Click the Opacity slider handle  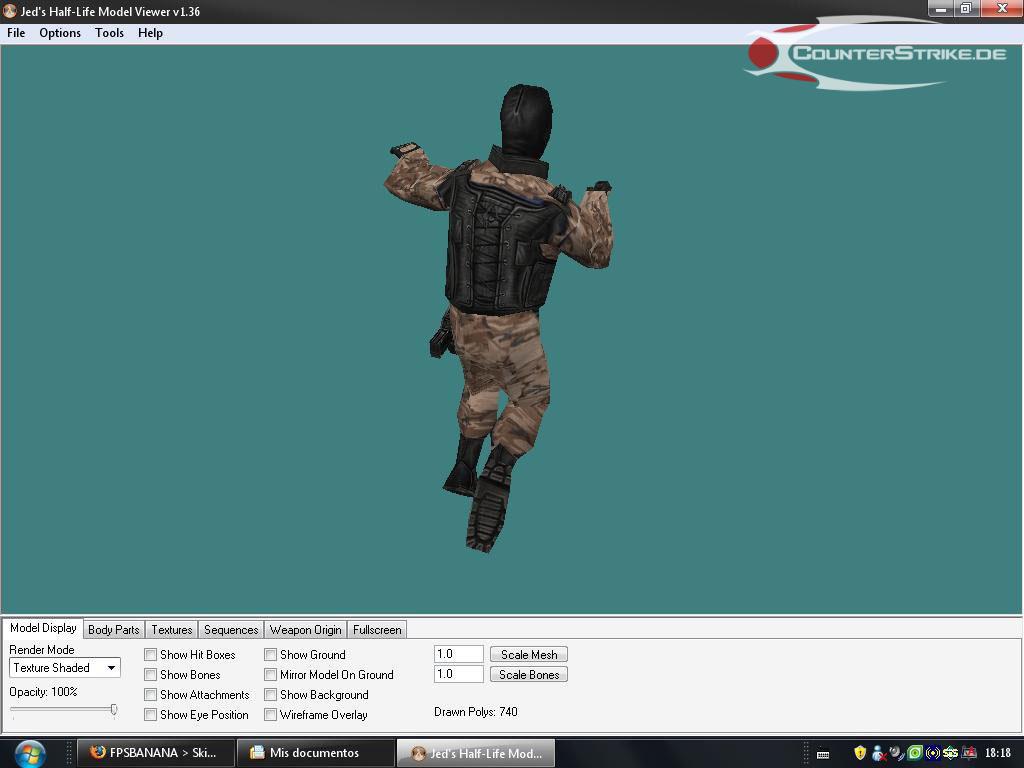point(114,710)
